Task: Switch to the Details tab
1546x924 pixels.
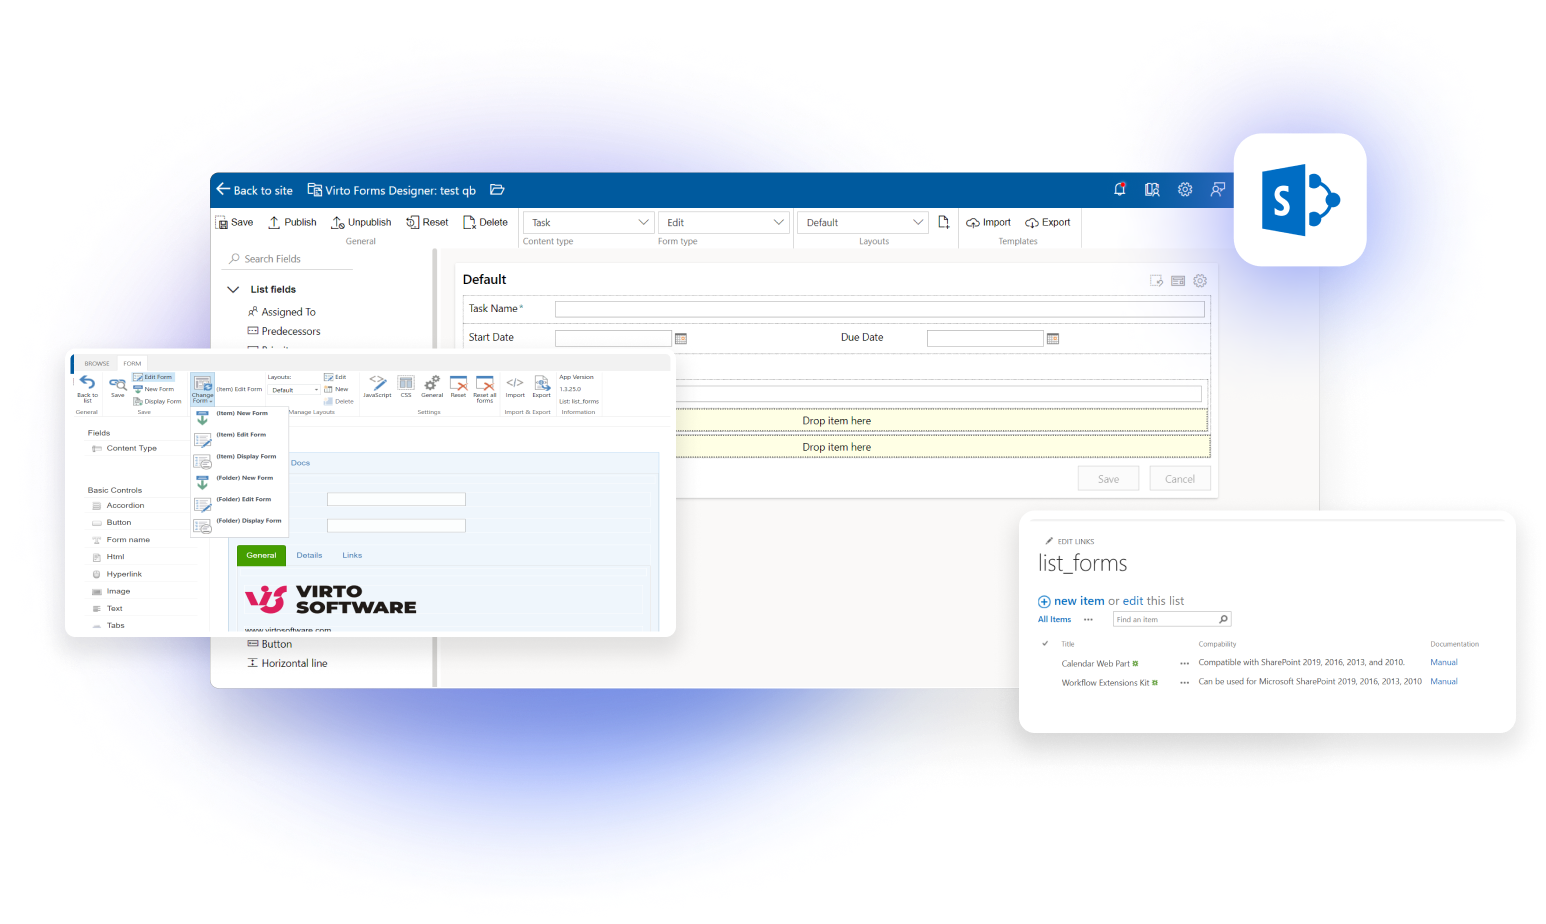Action: pos(309,555)
